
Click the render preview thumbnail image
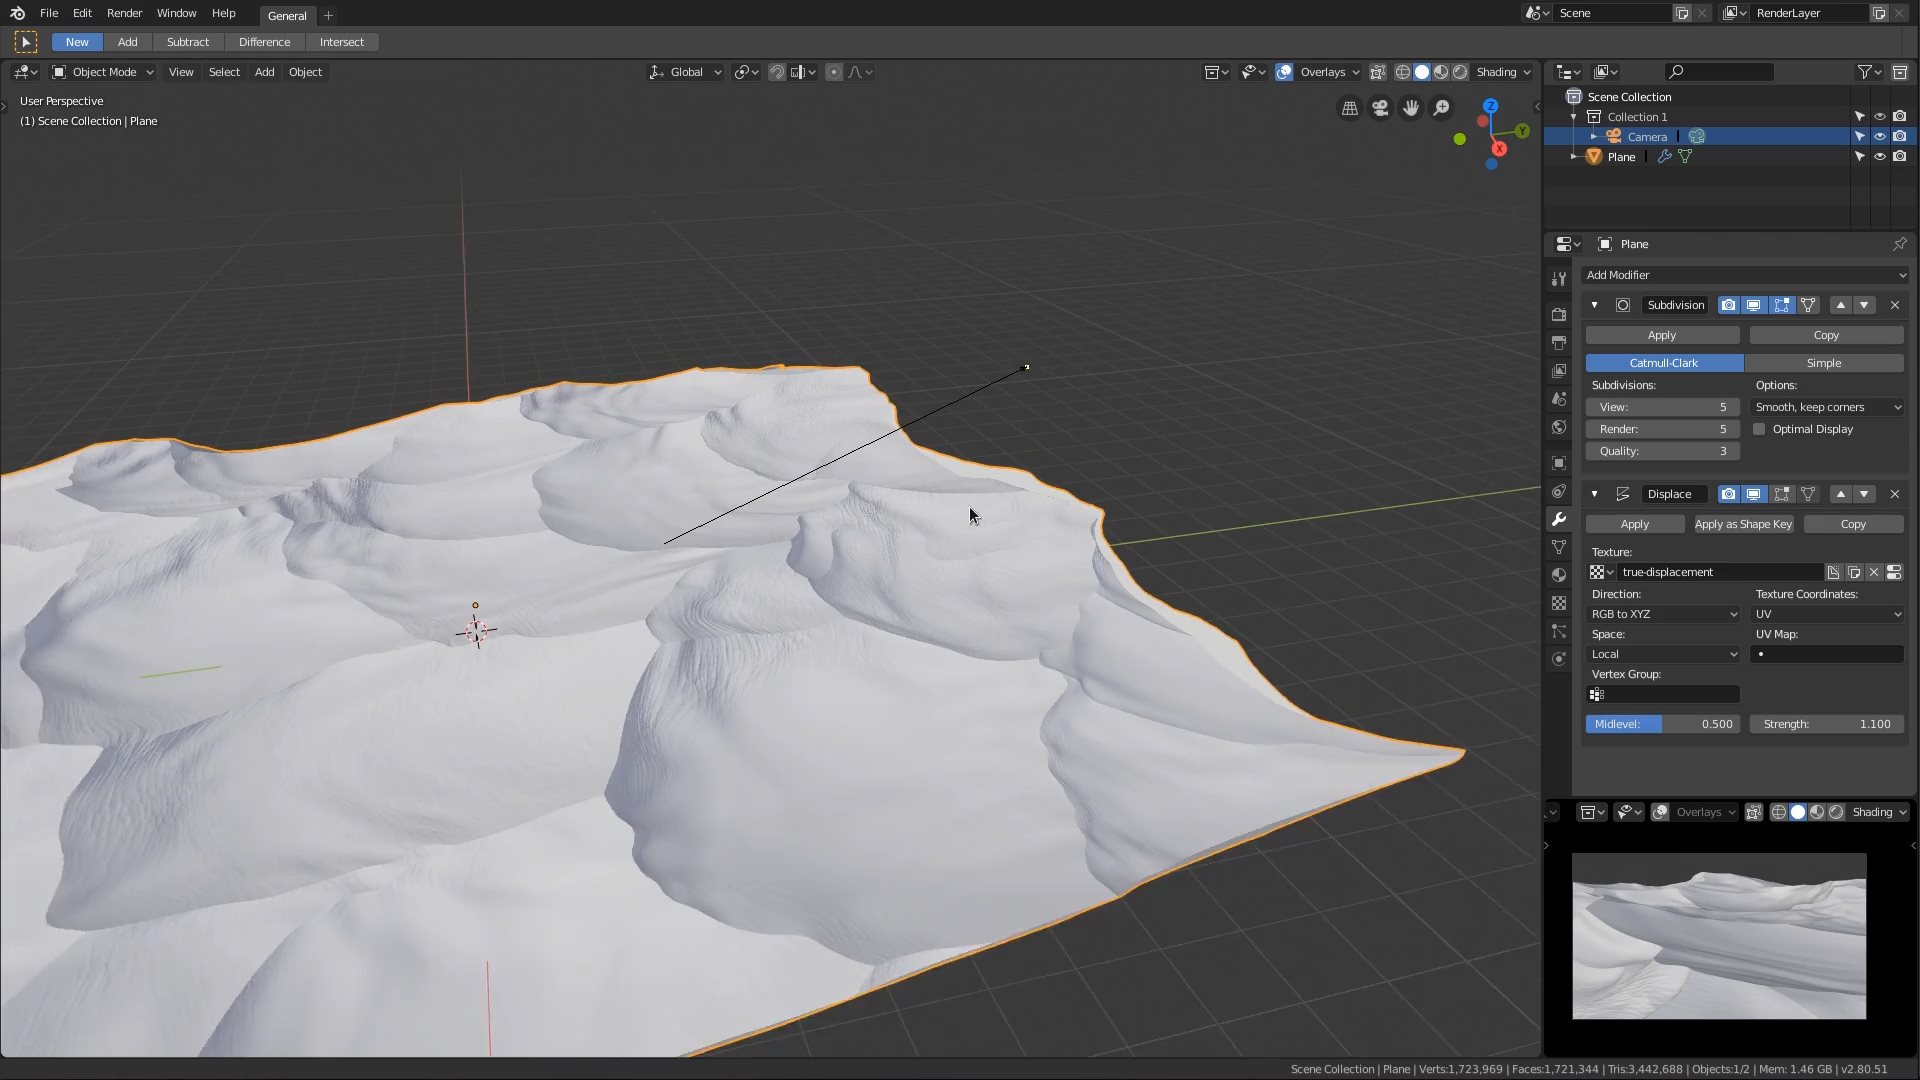pyautogui.click(x=1718, y=936)
